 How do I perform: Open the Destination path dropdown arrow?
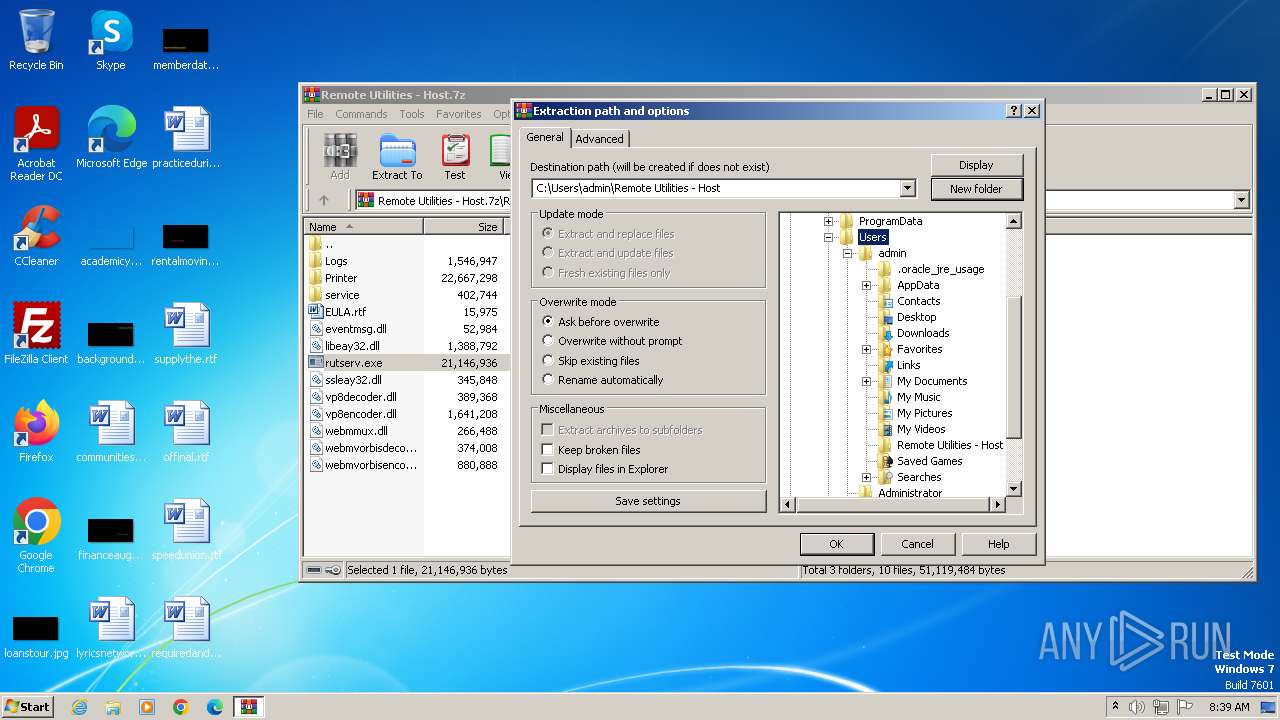point(907,188)
